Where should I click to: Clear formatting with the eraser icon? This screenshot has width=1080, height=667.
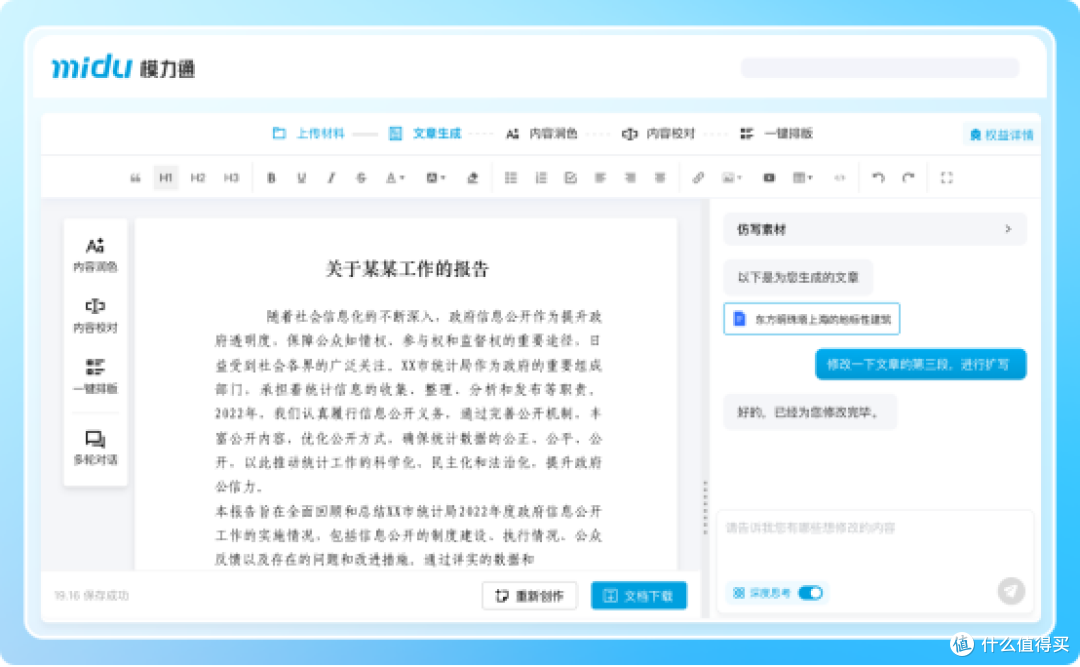tap(472, 178)
